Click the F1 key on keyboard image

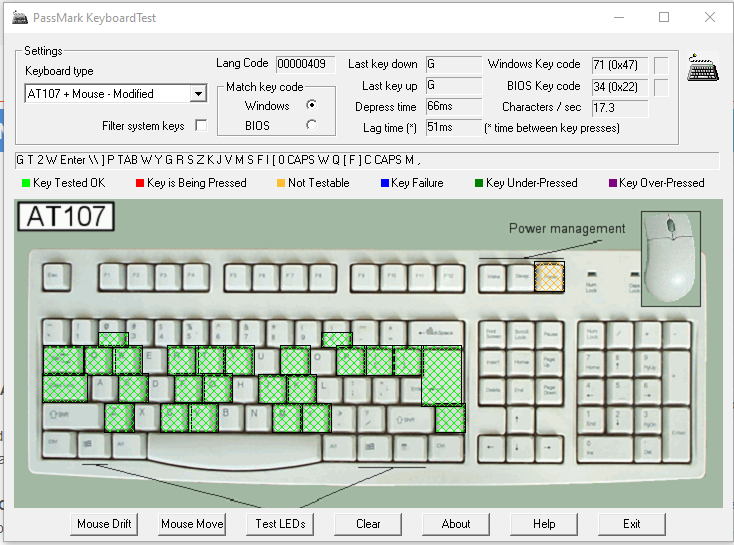[x=112, y=277]
